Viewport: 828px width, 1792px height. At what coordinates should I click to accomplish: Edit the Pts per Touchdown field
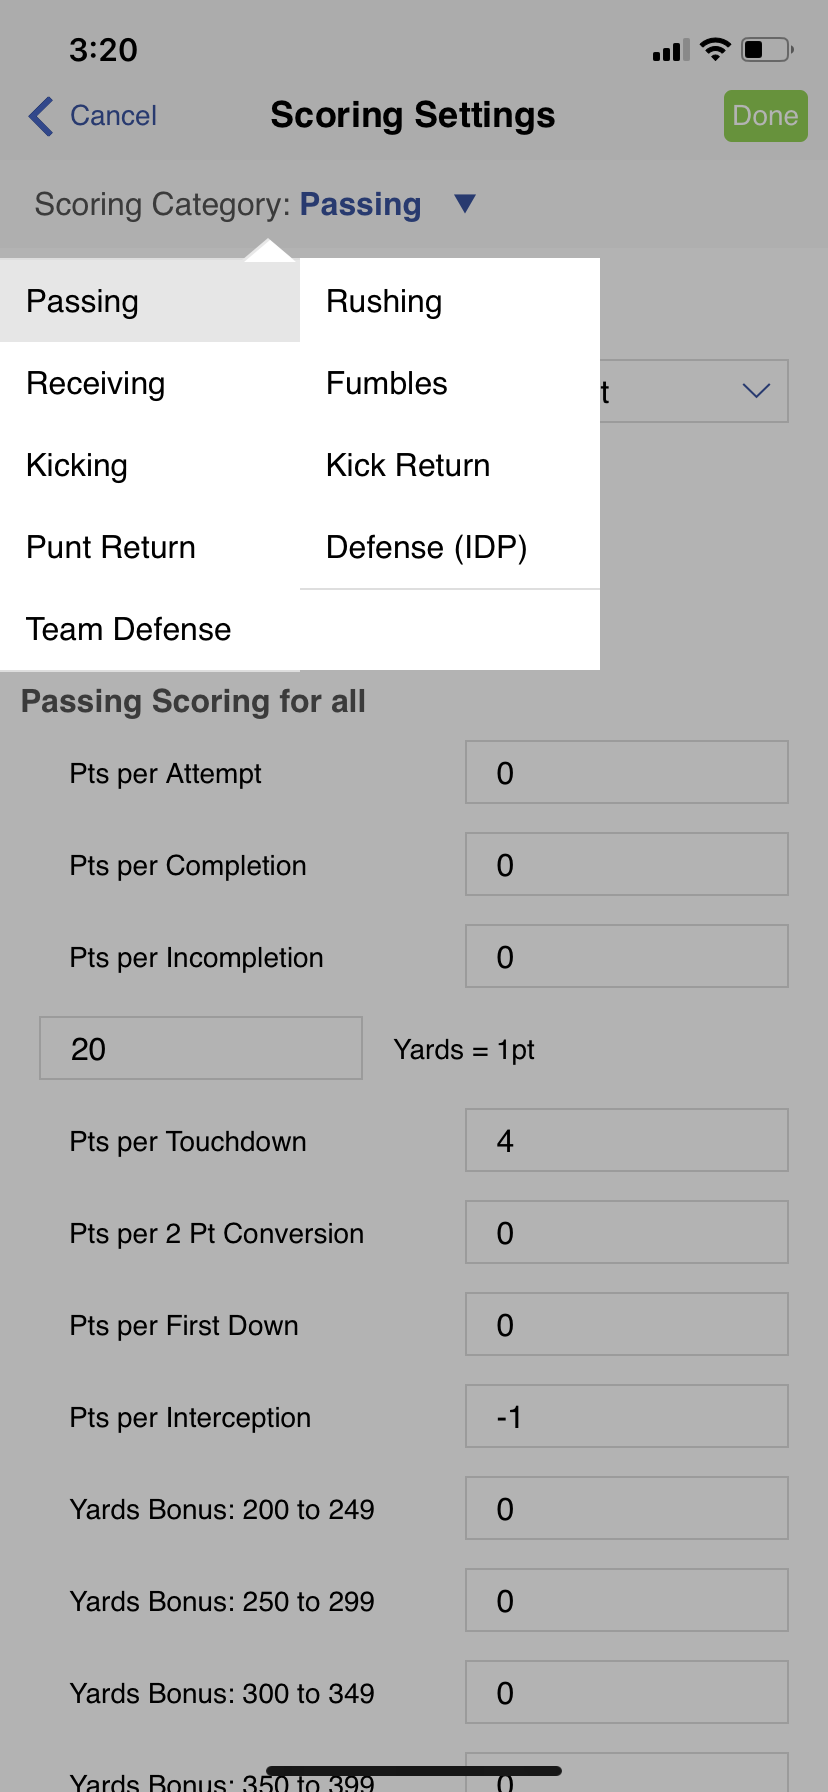coord(626,1140)
